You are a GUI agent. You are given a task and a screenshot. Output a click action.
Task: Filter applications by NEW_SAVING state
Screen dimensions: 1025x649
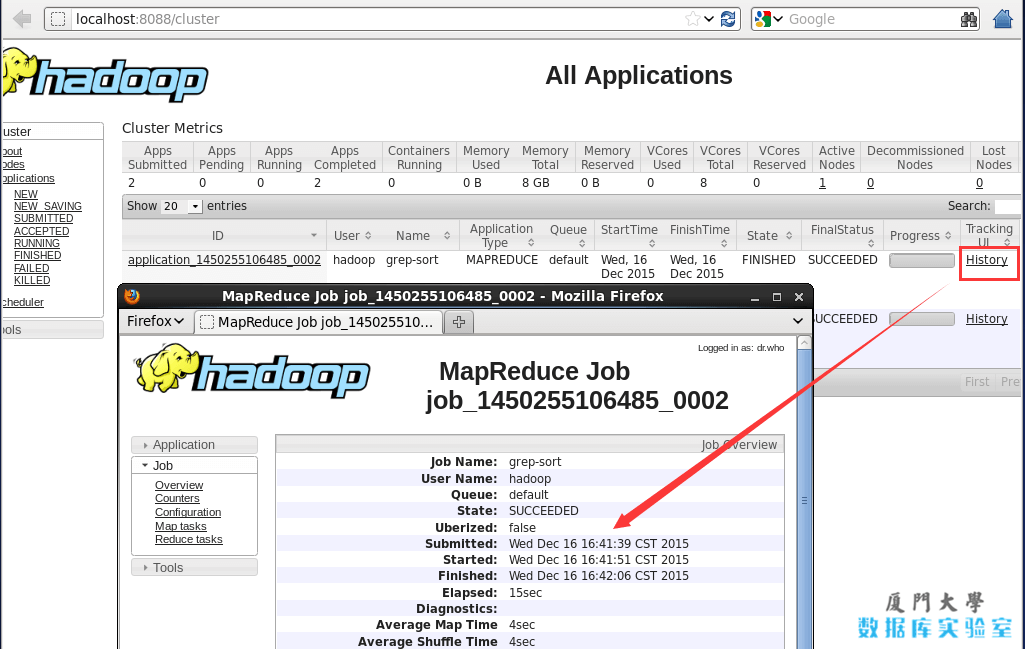click(x=48, y=207)
